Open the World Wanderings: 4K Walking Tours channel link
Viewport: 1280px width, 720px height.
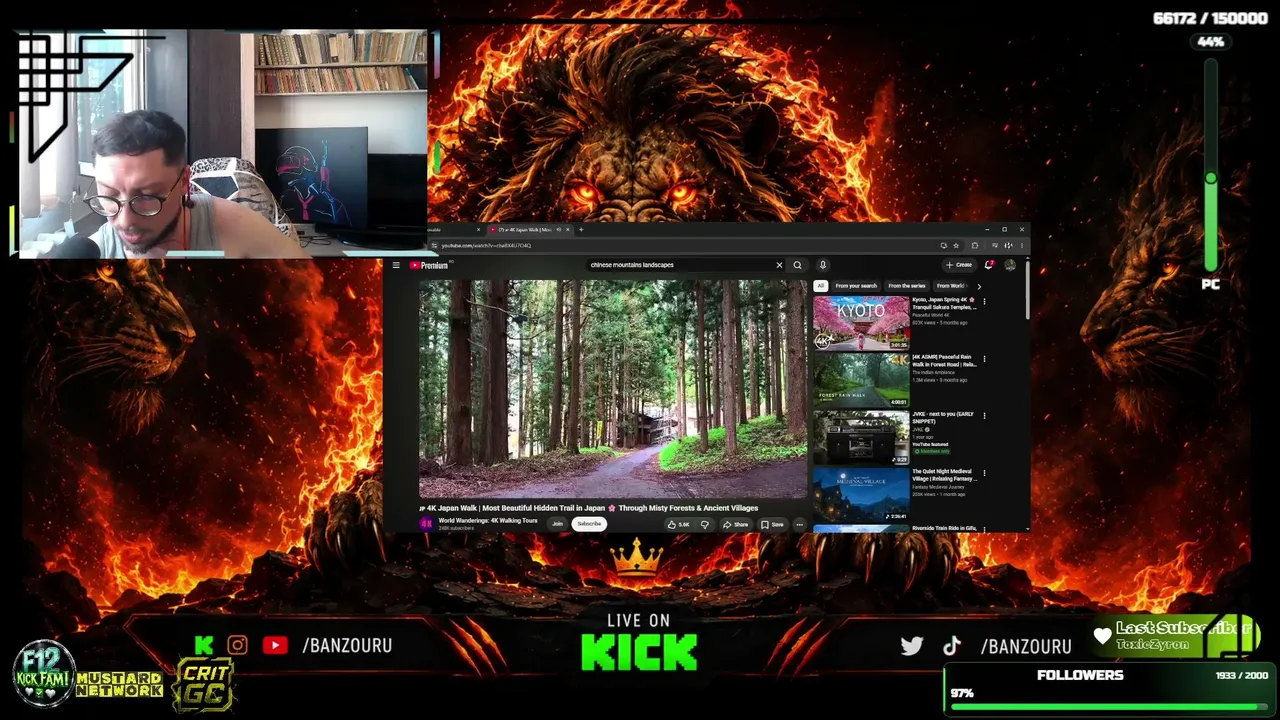point(488,520)
